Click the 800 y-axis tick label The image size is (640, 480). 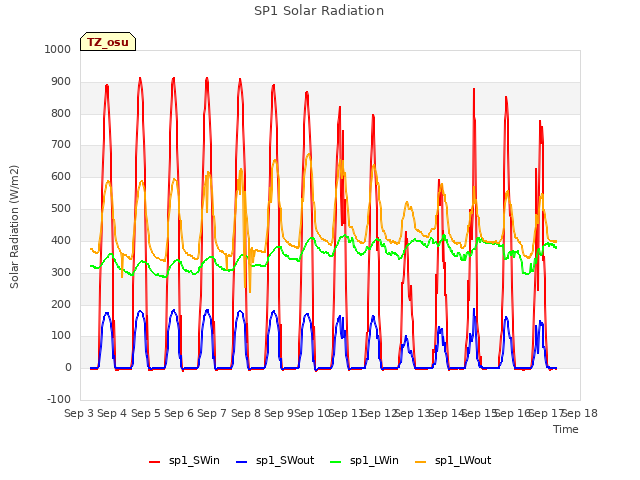coord(61,113)
